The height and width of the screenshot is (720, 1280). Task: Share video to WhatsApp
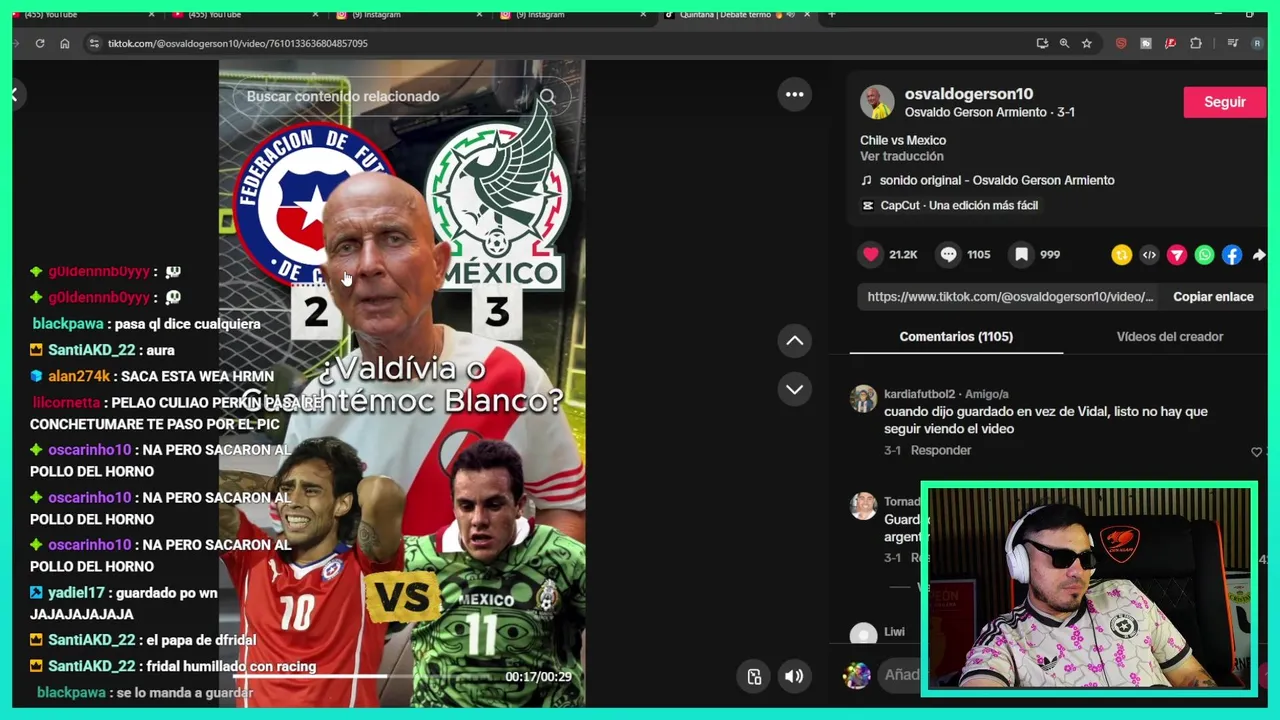click(1204, 255)
